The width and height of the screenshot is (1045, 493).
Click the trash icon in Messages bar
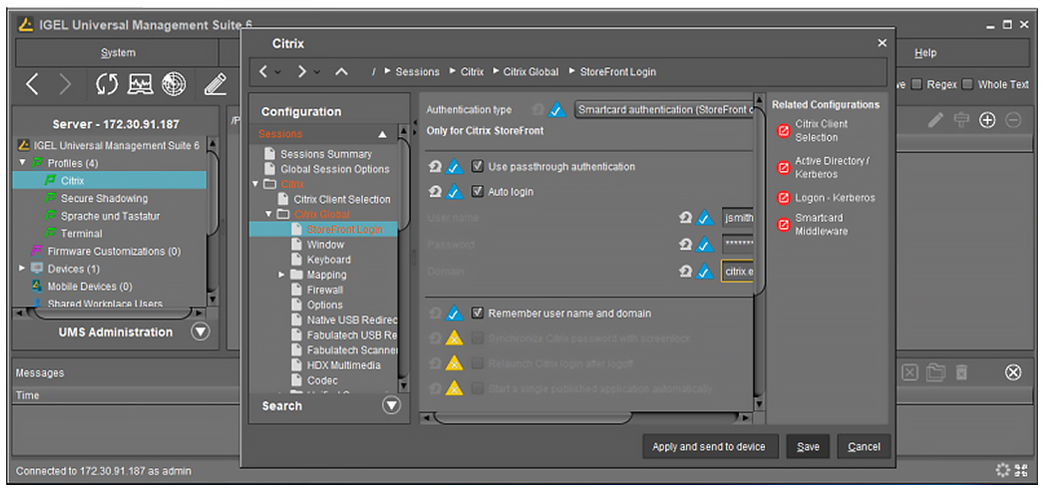(x=962, y=372)
